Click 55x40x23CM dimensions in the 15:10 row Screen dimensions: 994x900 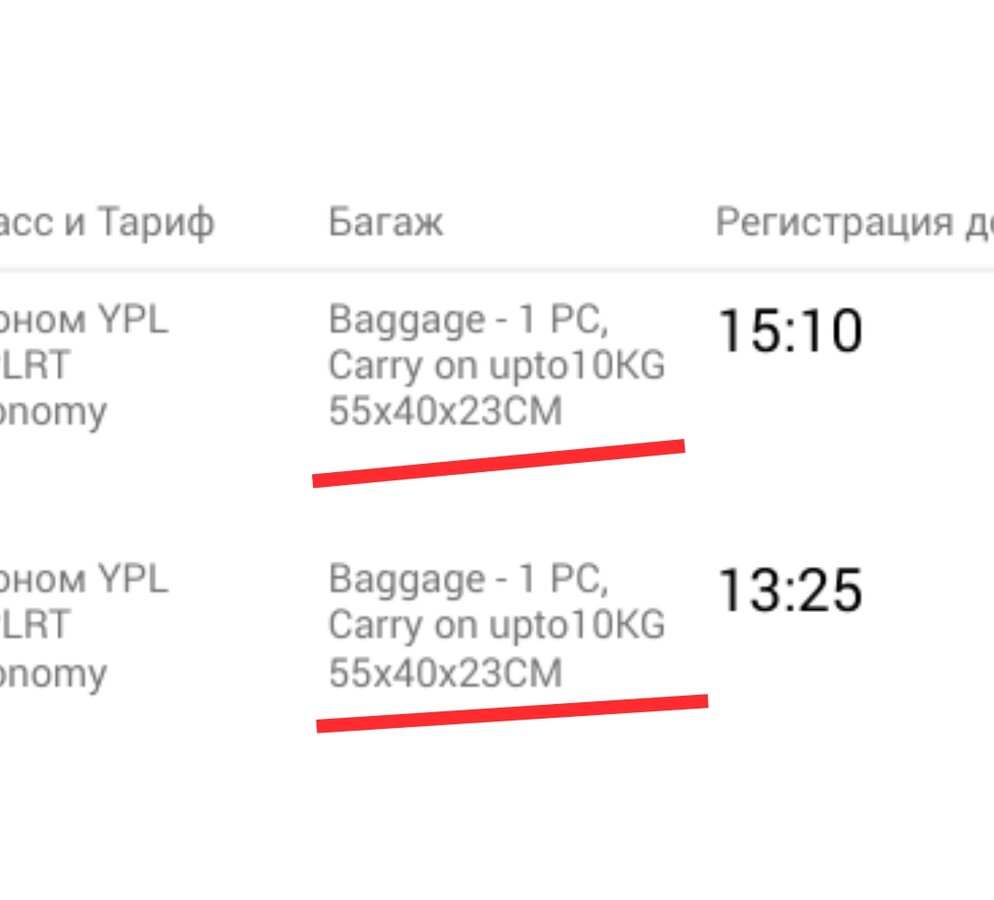pos(445,411)
